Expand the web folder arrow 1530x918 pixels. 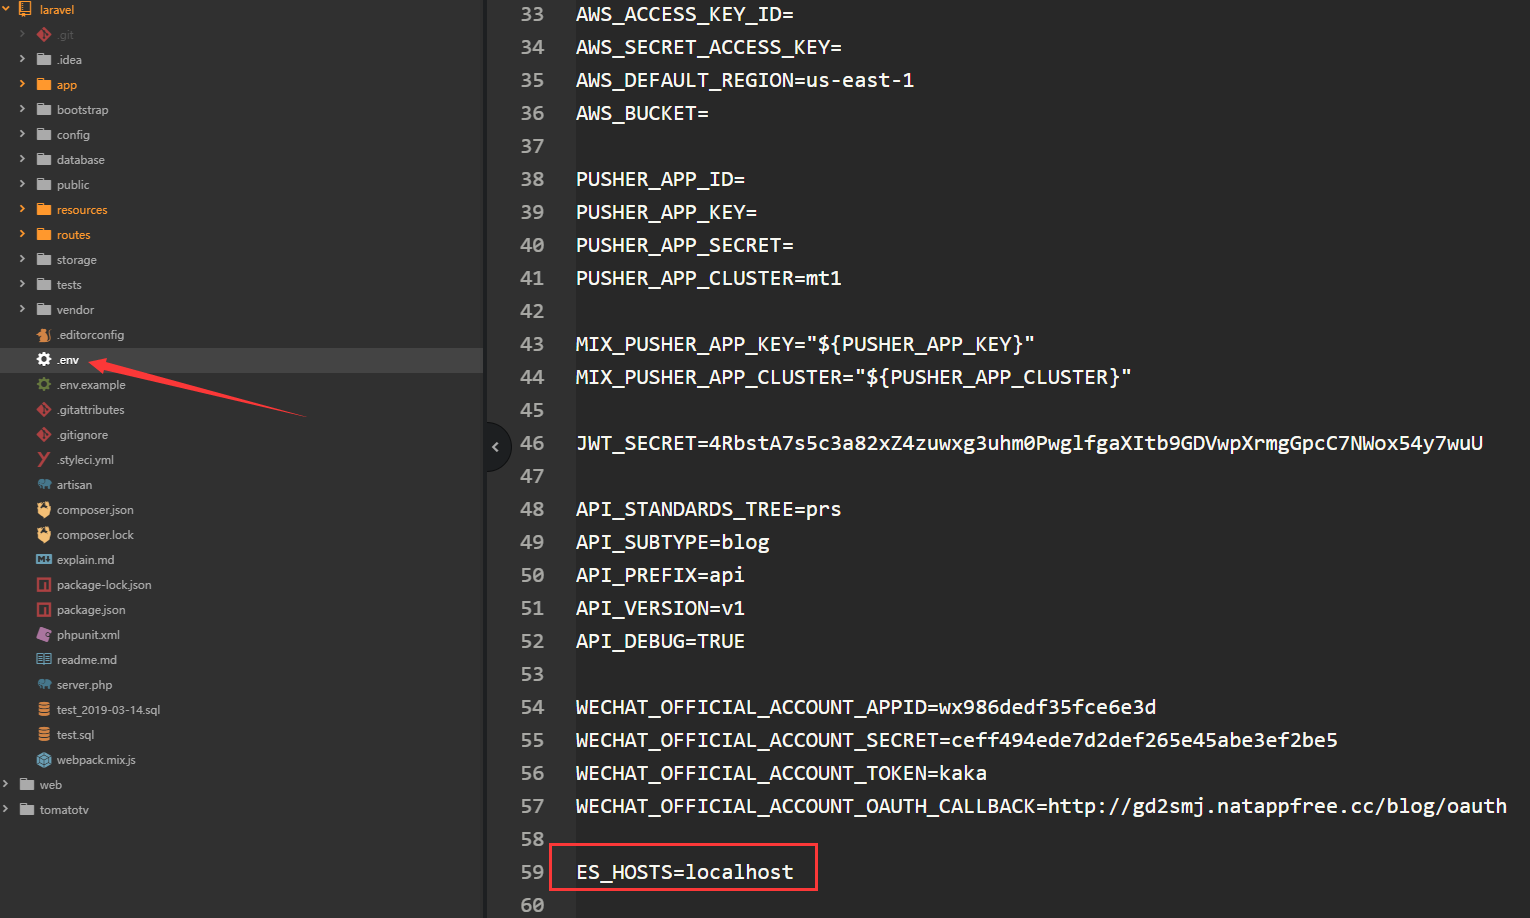click(x=6, y=784)
